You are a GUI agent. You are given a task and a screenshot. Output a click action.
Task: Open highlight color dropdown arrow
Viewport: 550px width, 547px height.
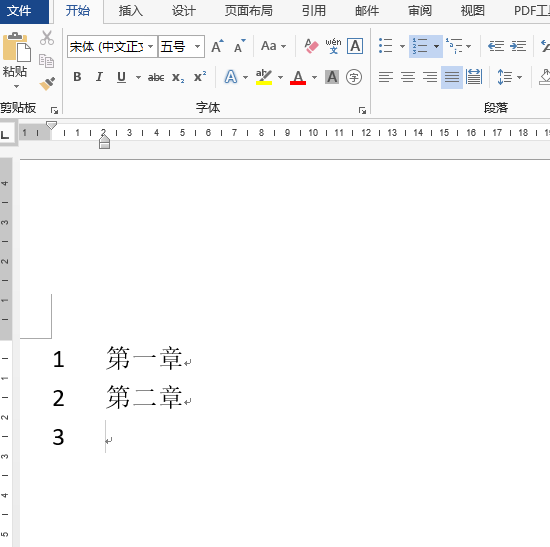(x=280, y=77)
